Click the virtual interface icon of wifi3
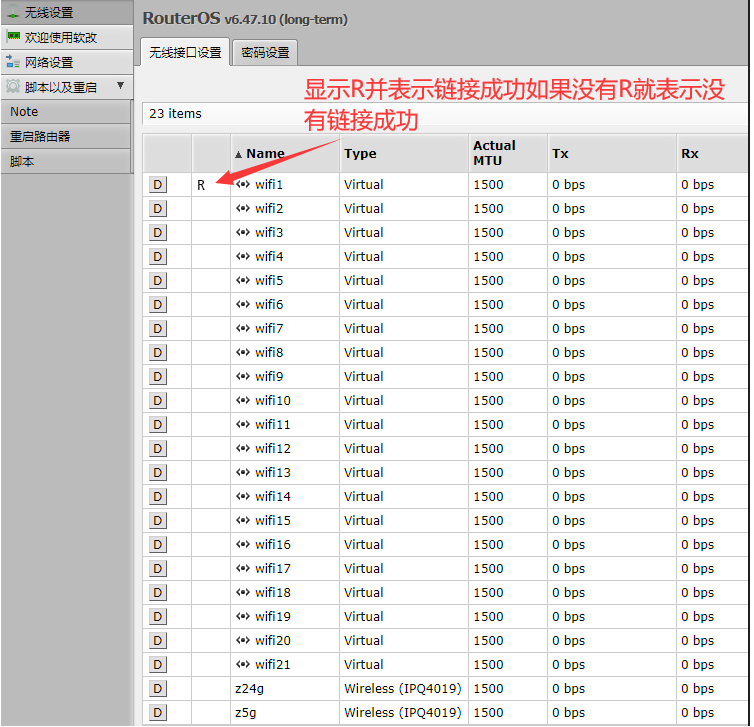The image size is (754, 727). pyautogui.click(x=243, y=232)
